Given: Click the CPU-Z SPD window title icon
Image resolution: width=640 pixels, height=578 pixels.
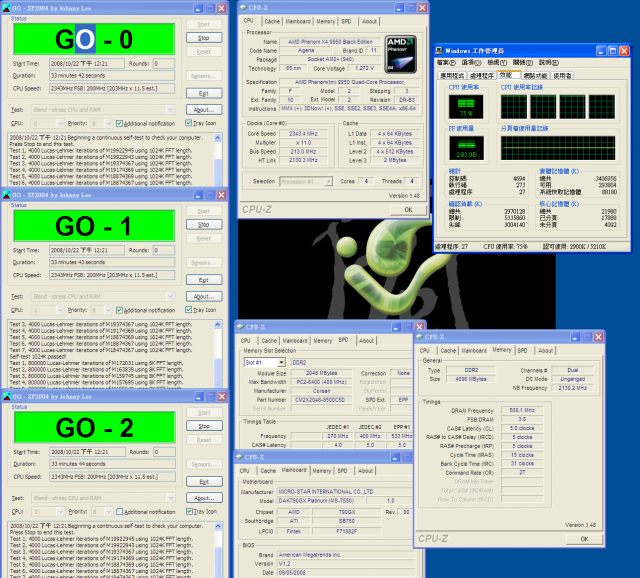Looking at the screenshot, I should [x=240, y=327].
